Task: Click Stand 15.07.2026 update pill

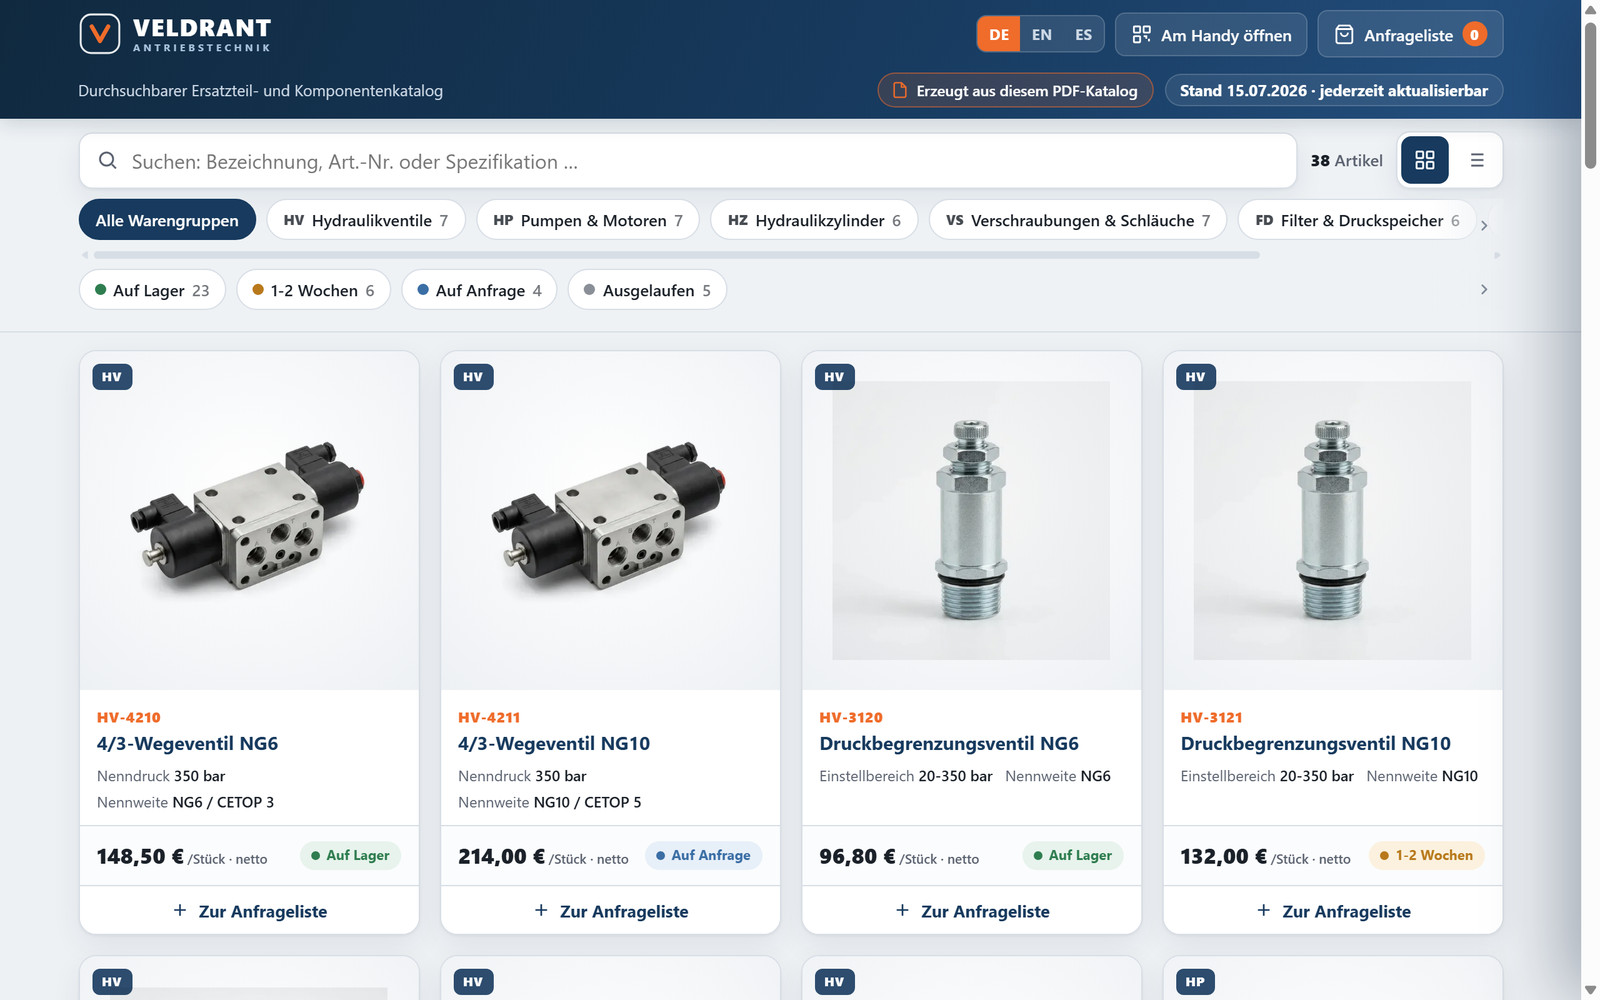Action: coord(1334,90)
